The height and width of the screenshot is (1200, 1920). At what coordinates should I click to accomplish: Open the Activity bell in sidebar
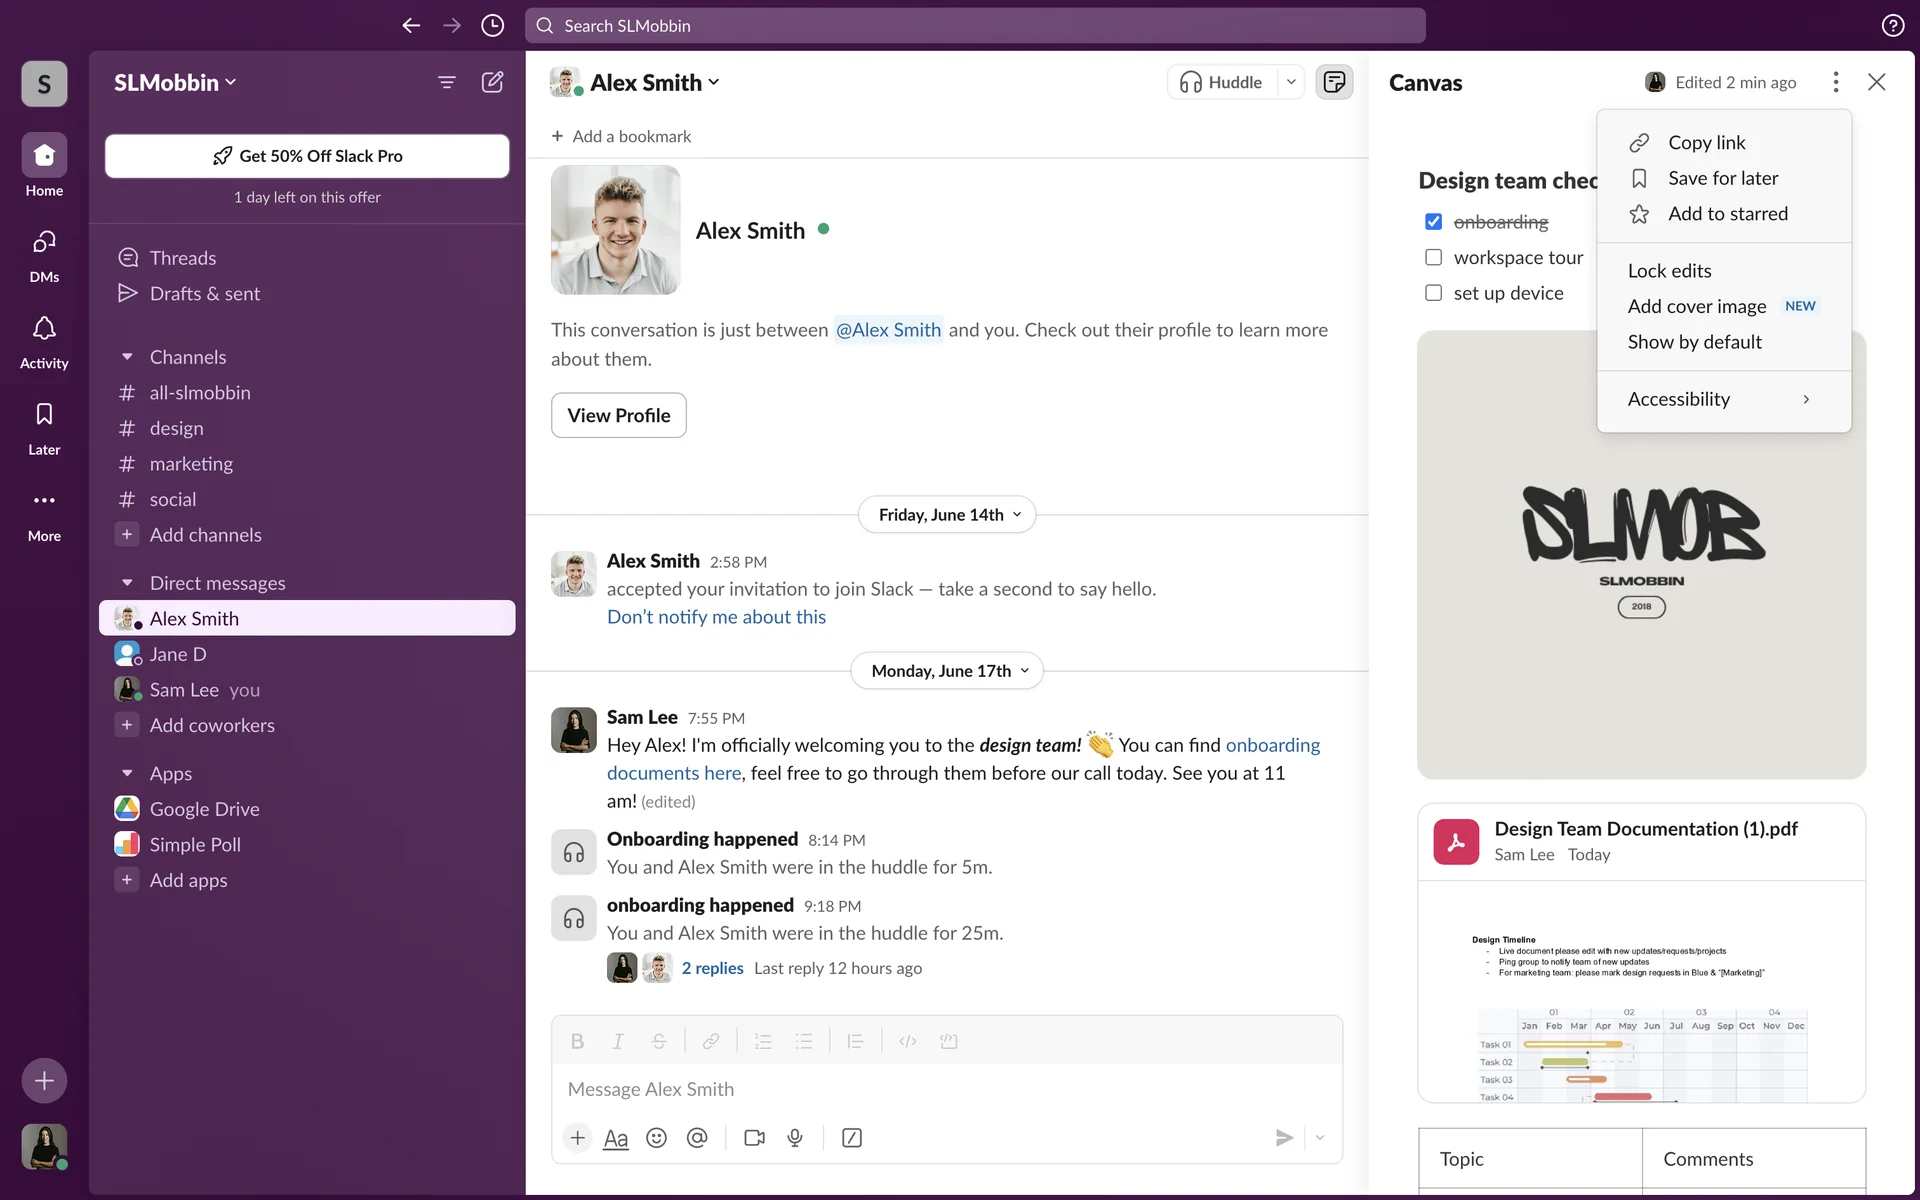pyautogui.click(x=44, y=340)
